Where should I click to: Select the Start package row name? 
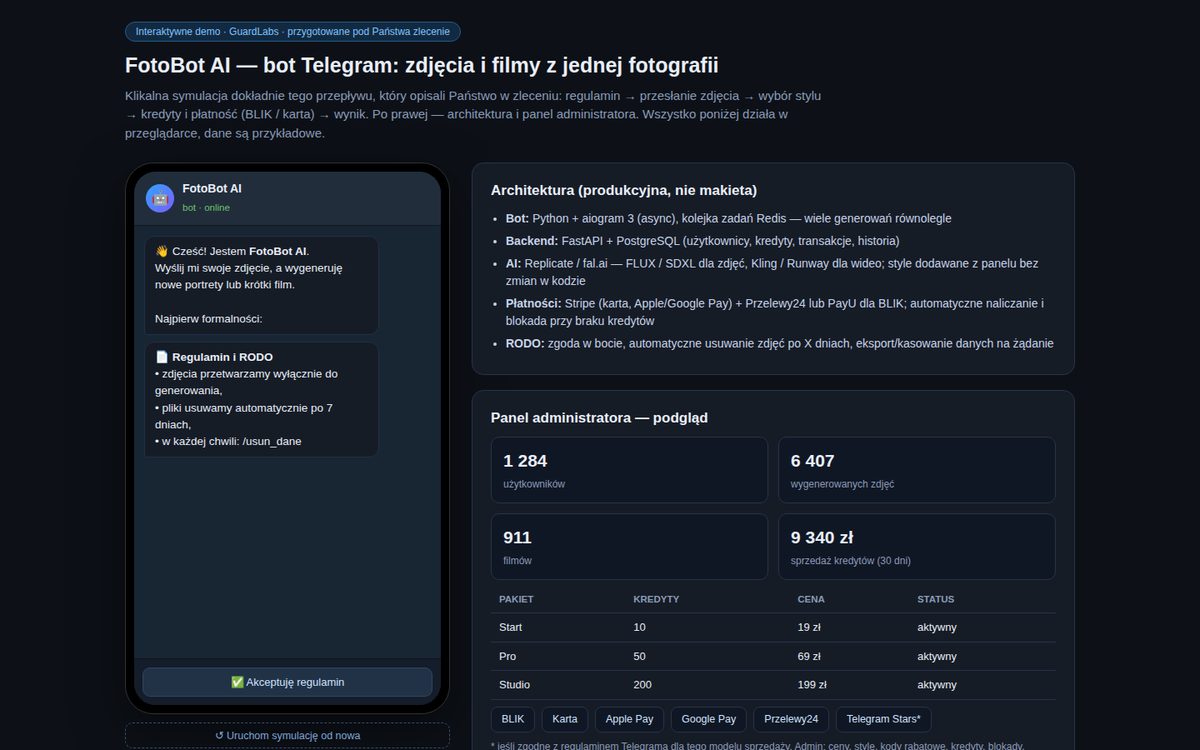coord(511,627)
